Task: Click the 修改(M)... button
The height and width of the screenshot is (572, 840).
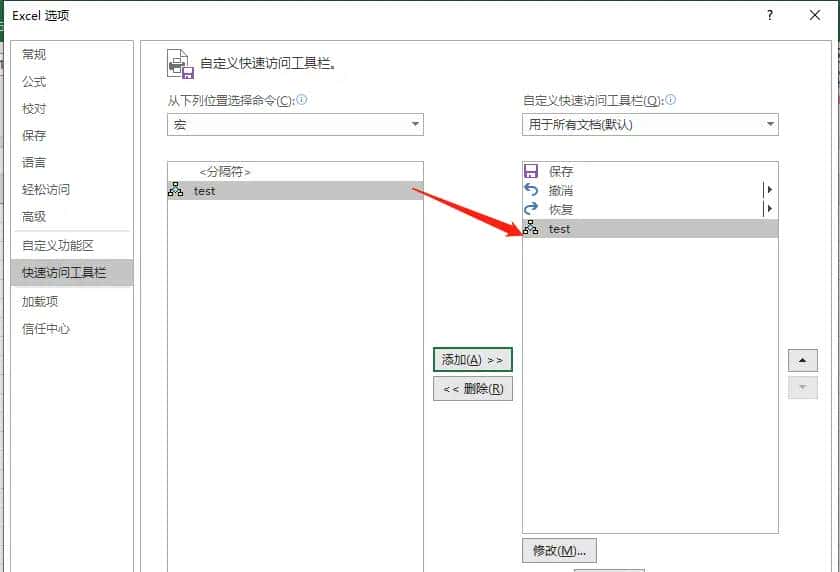Action: pyautogui.click(x=559, y=551)
